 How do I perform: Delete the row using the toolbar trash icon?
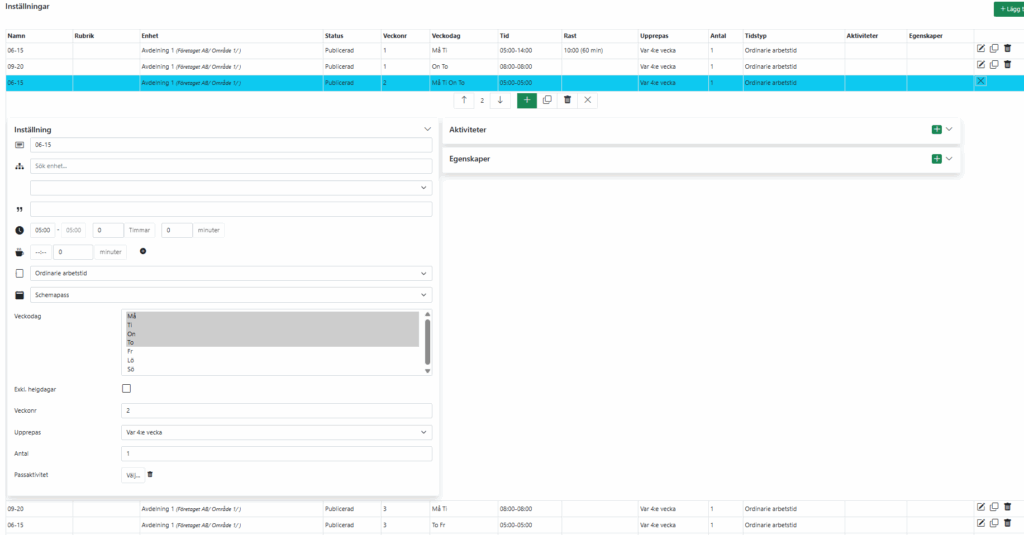(x=567, y=100)
